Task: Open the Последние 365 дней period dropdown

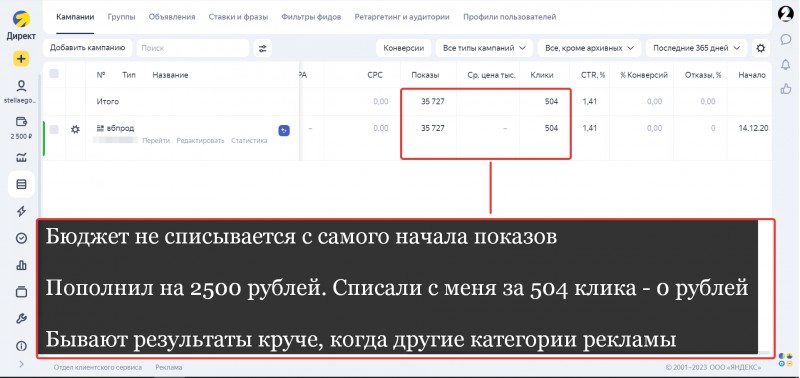Action: pyautogui.click(x=696, y=48)
